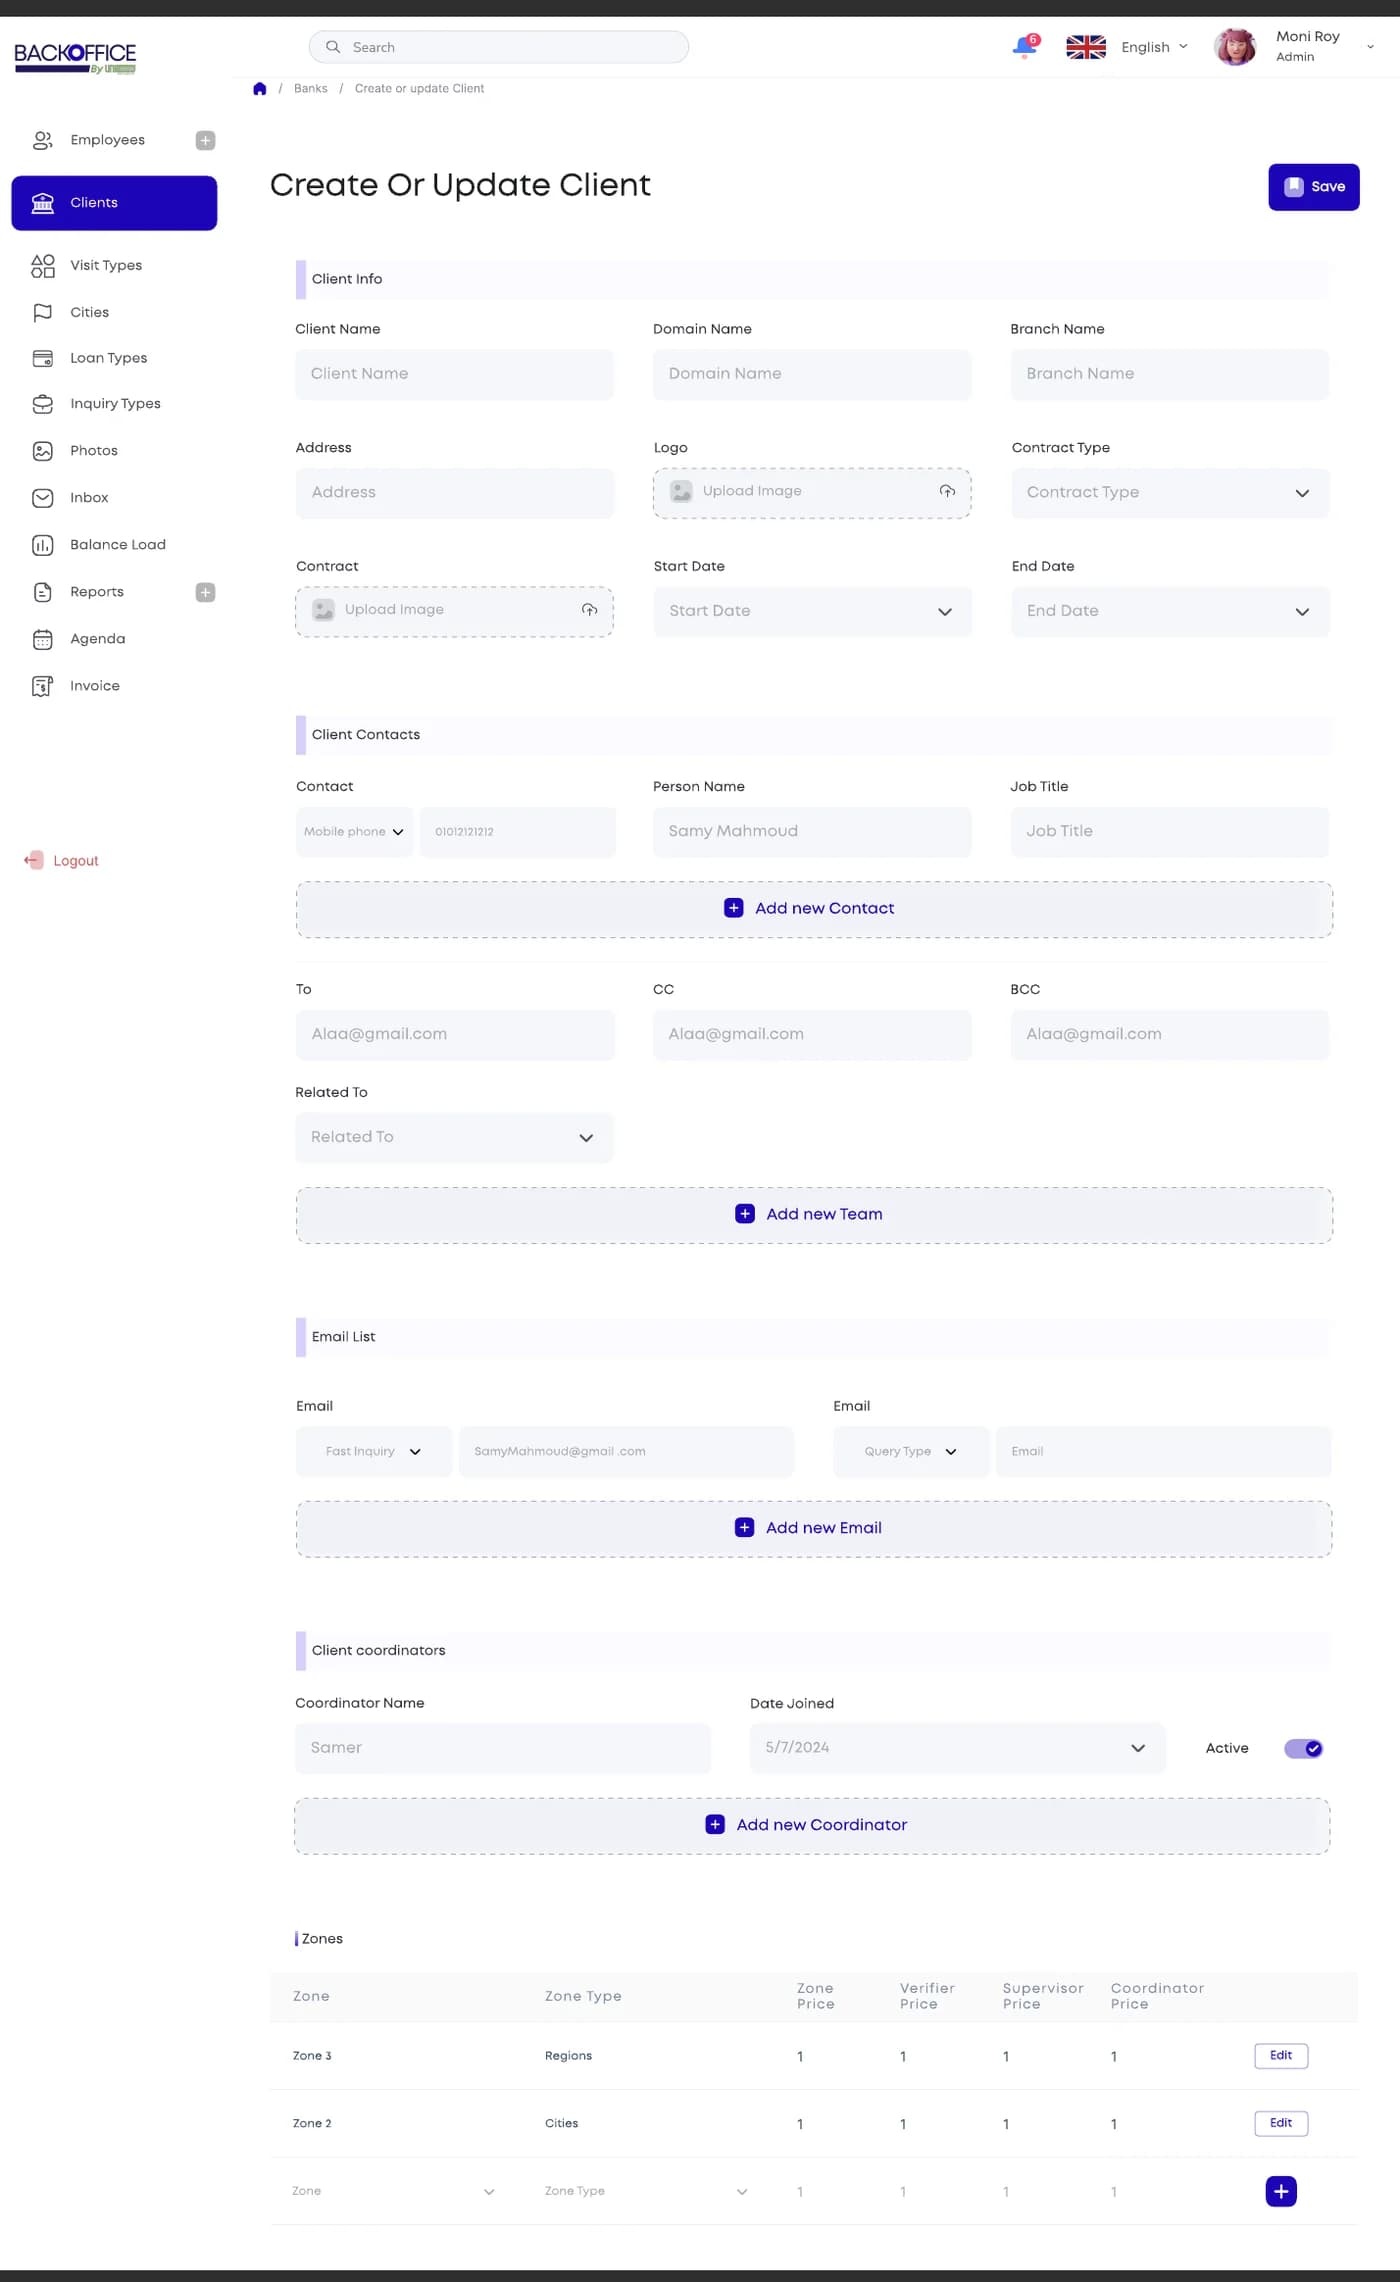
Task: Open the End Date picker
Action: pyautogui.click(x=1170, y=611)
